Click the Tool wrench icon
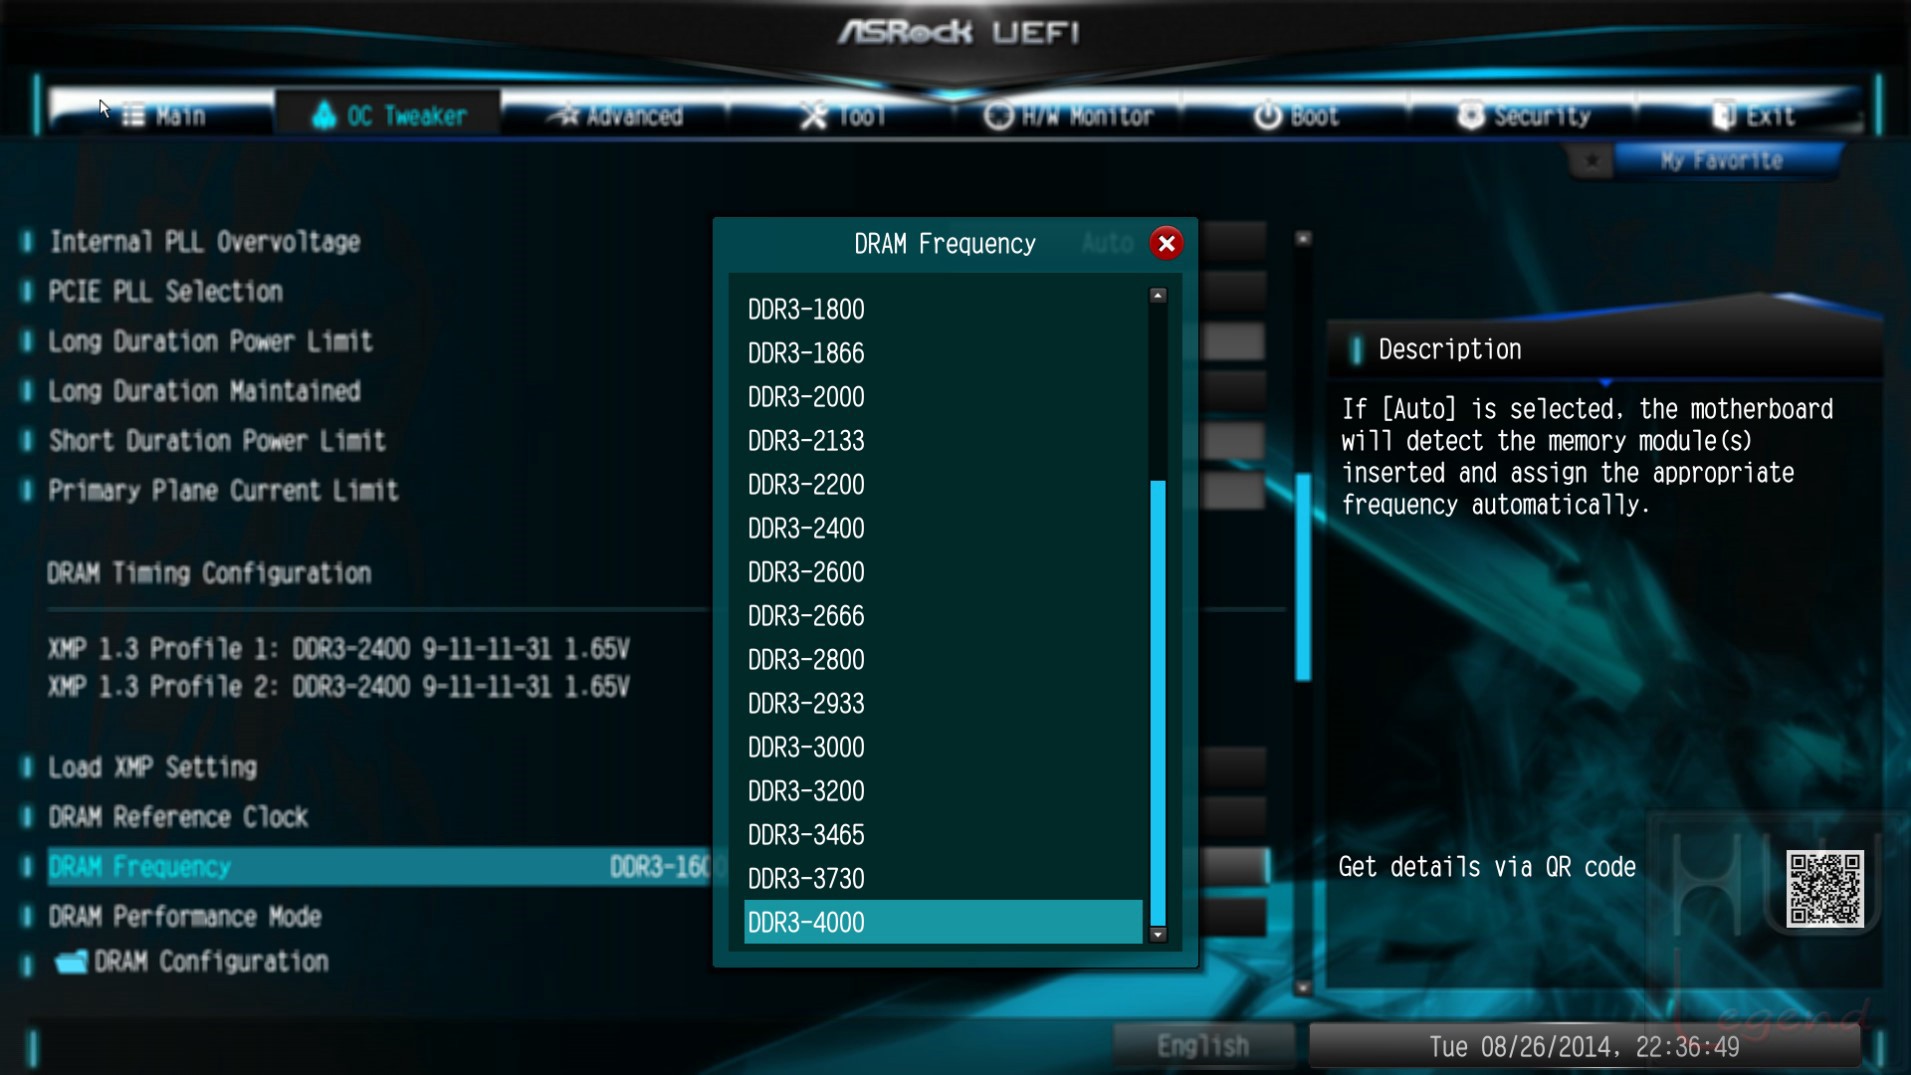The width and height of the screenshot is (1911, 1075). point(813,116)
